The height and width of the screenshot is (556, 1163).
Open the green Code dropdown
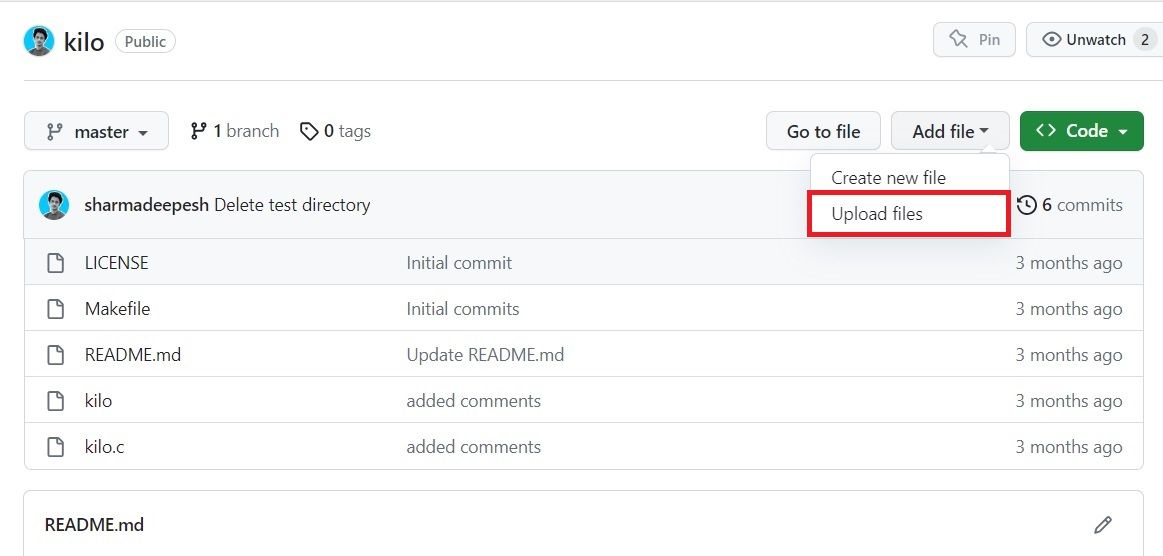pyautogui.click(x=1081, y=131)
